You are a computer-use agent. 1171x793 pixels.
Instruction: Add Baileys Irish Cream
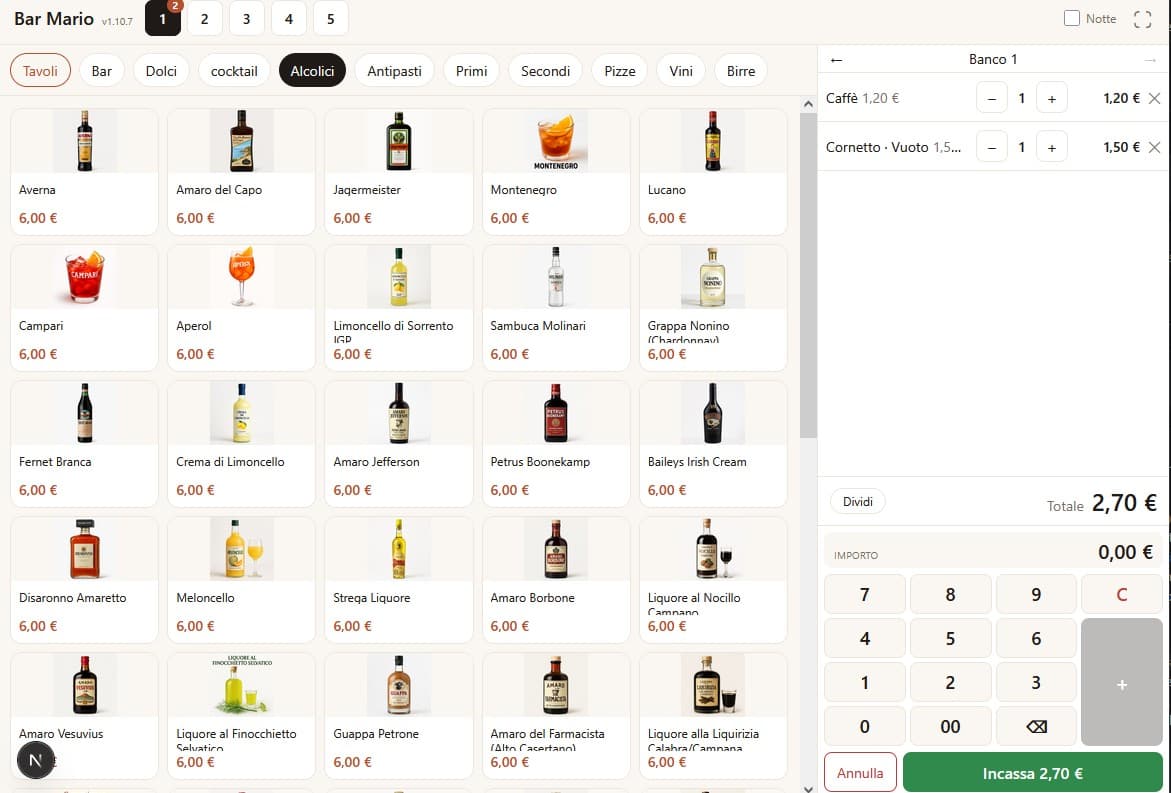713,444
